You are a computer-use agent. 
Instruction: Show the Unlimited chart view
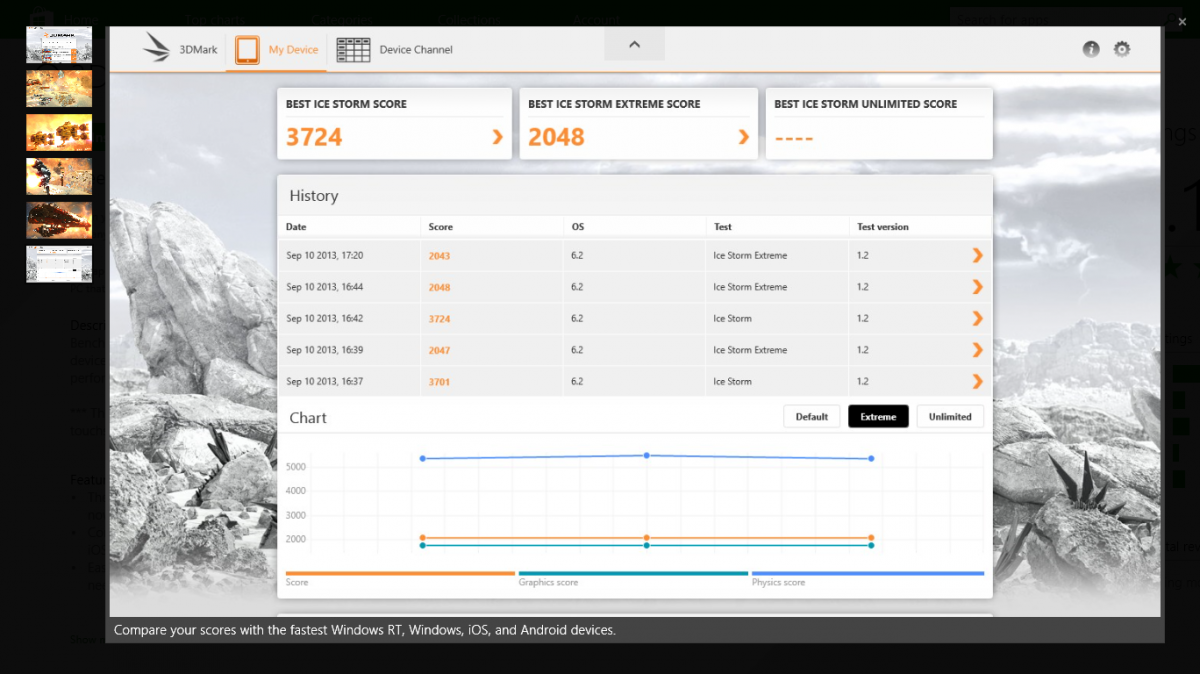(950, 416)
